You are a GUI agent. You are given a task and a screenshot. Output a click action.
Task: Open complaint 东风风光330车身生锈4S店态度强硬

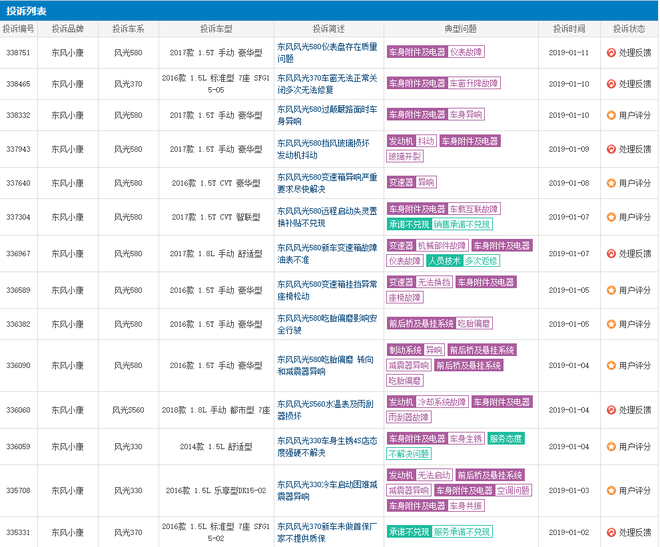327,446
